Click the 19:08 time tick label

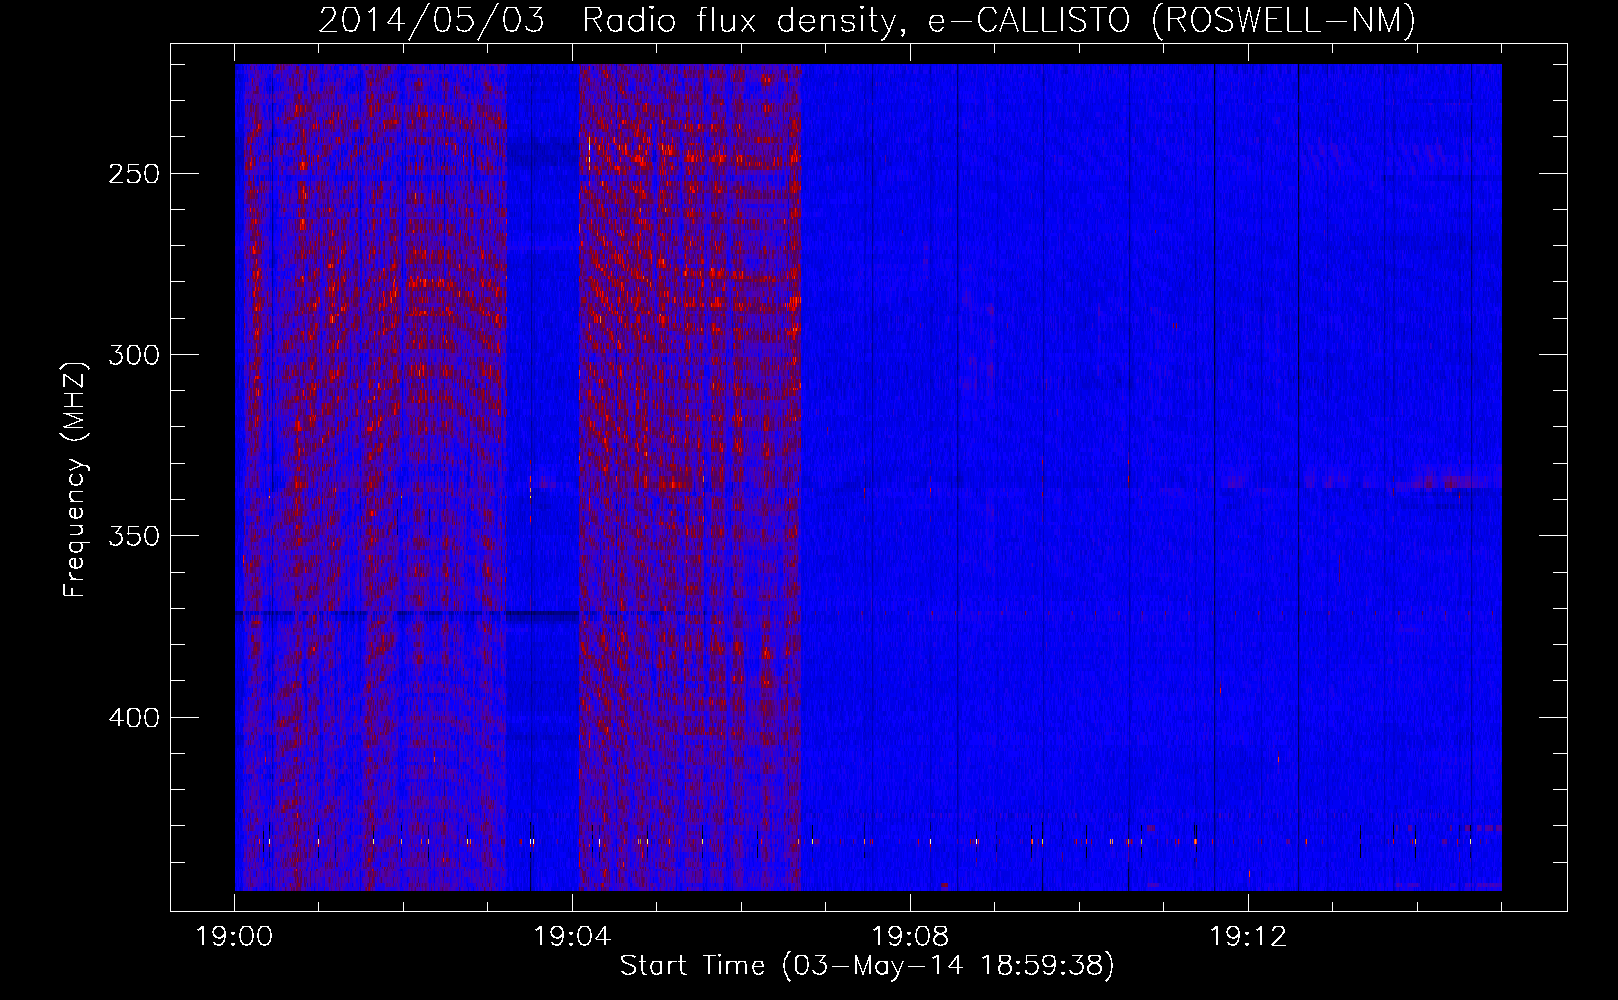910,937
